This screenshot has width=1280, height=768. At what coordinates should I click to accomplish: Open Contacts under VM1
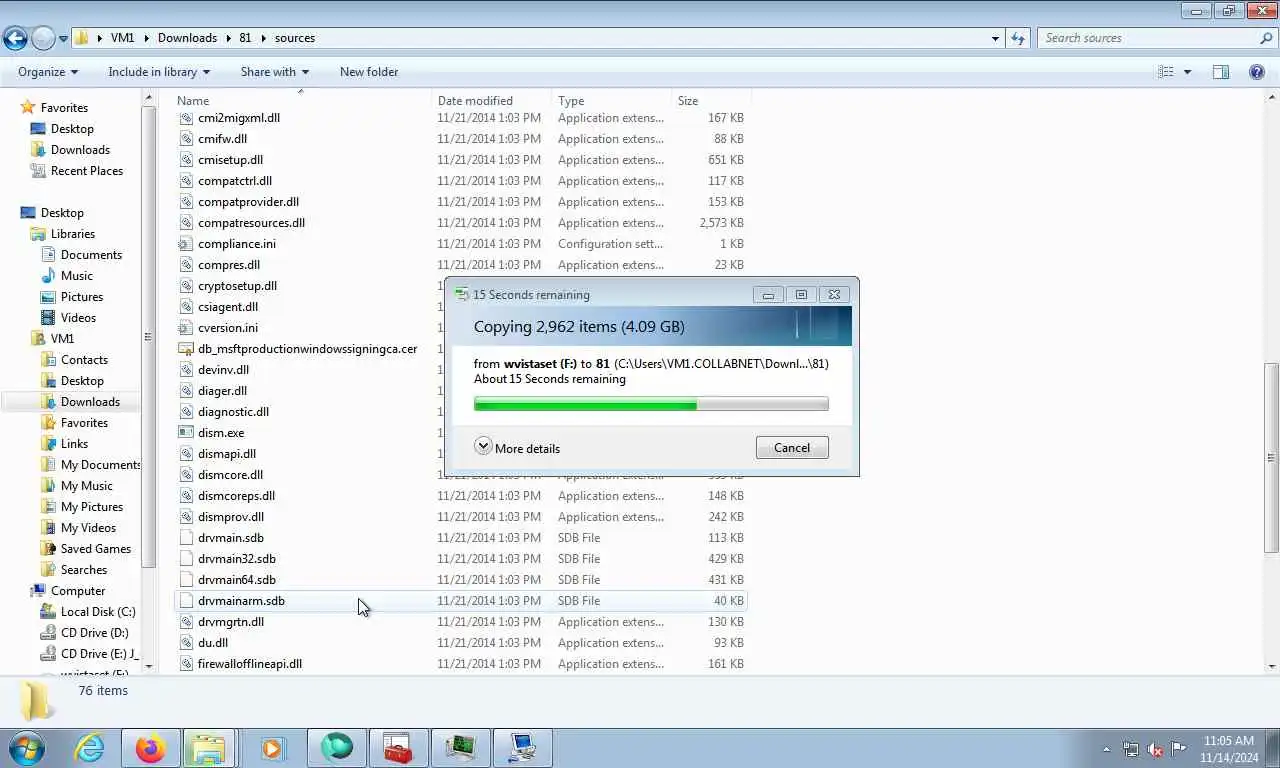(84, 360)
